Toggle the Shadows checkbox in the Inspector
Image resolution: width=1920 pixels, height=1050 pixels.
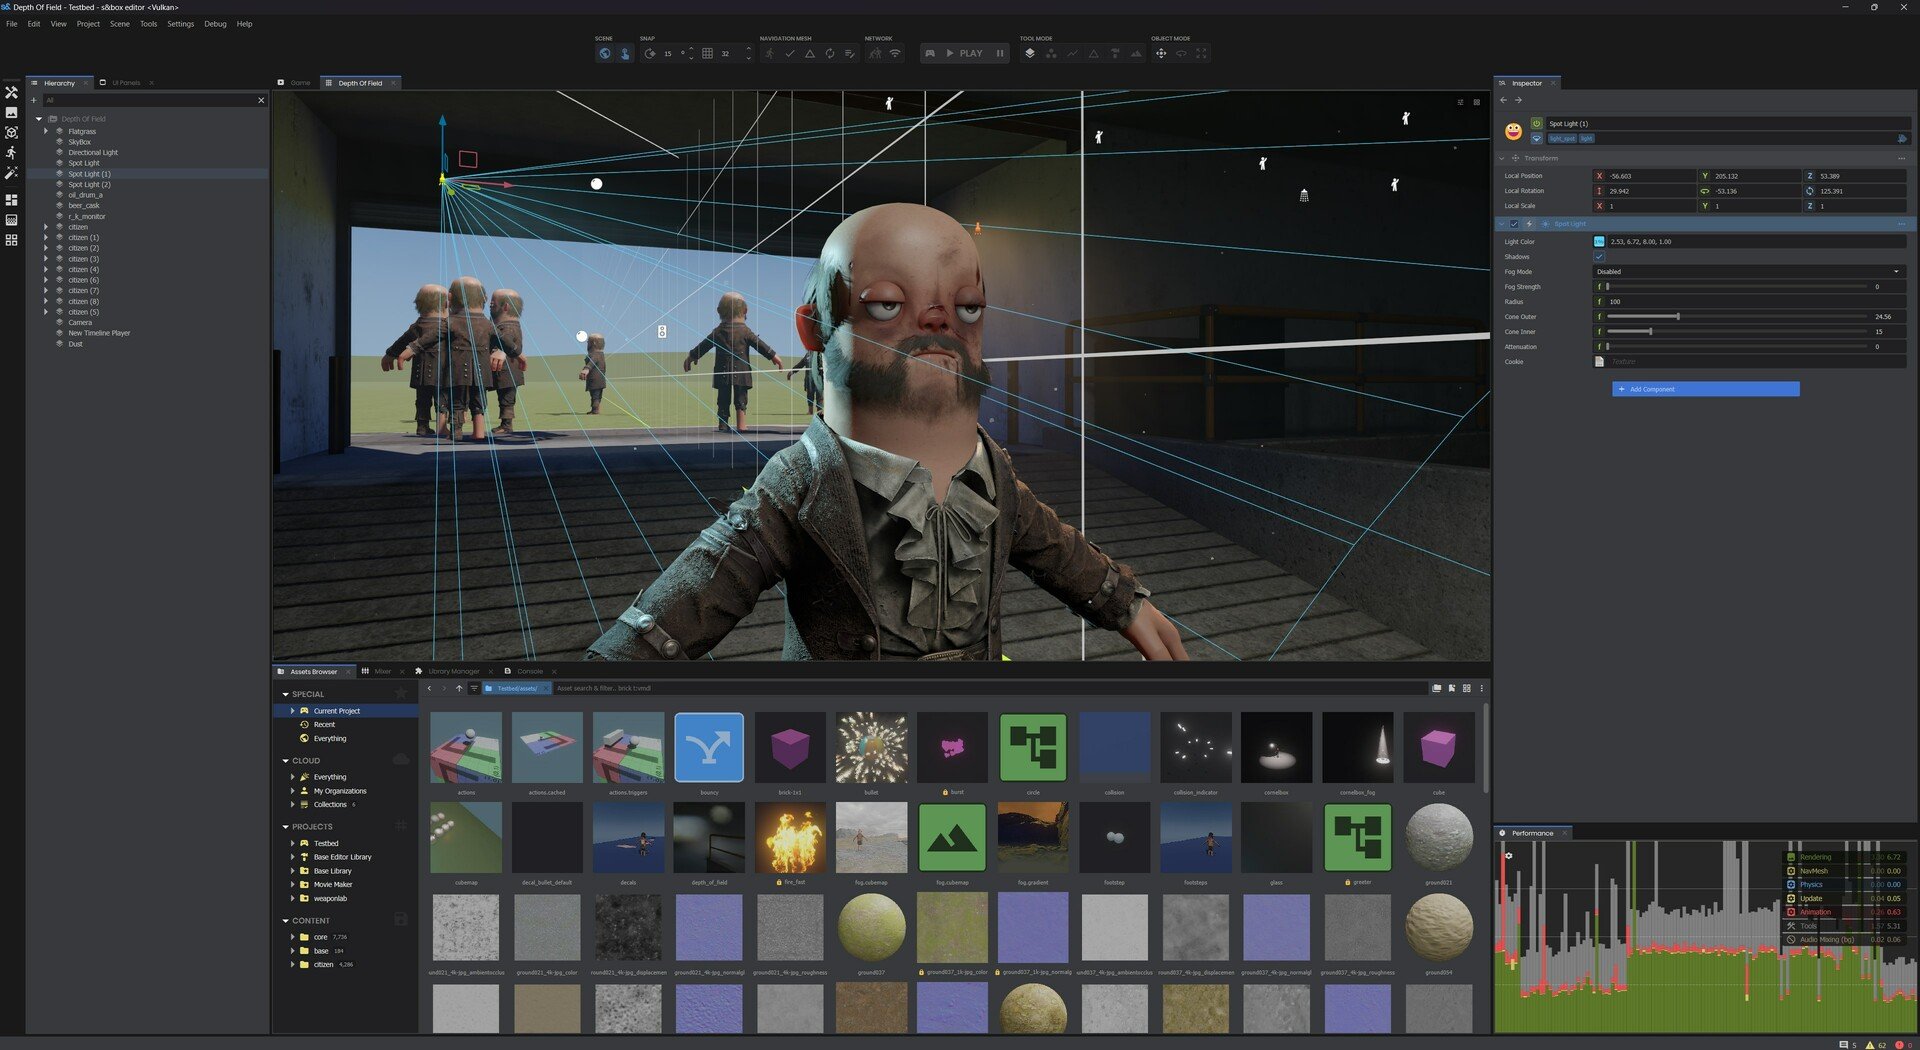(x=1599, y=257)
